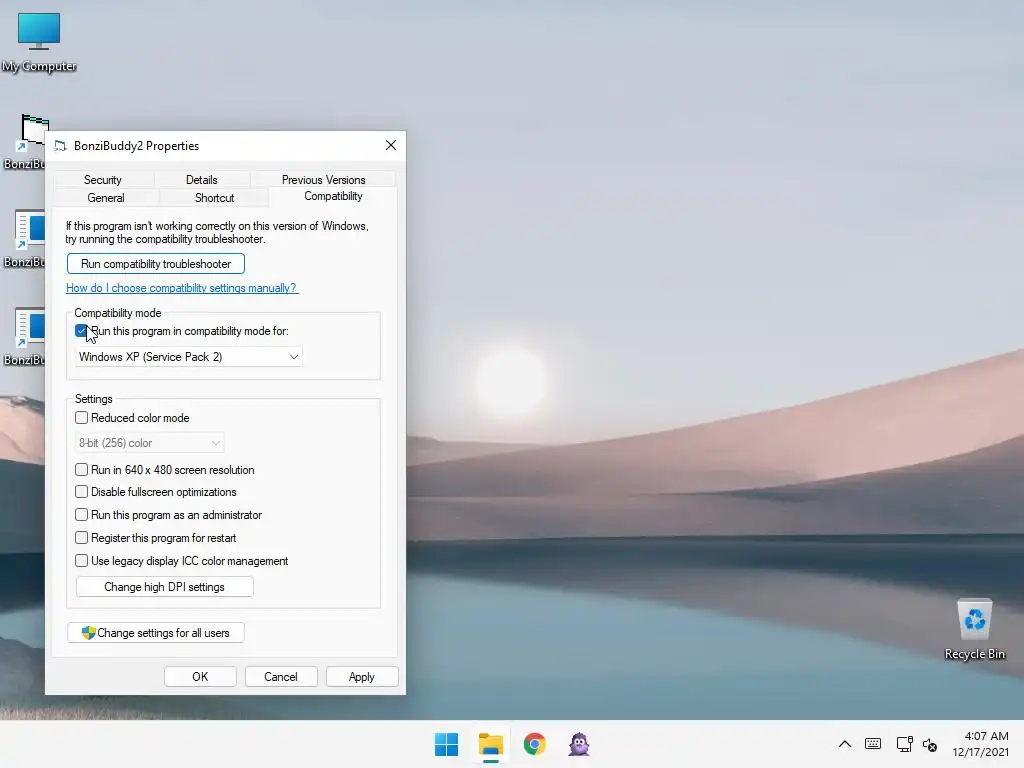Open the Previous Versions tab

[x=323, y=180]
